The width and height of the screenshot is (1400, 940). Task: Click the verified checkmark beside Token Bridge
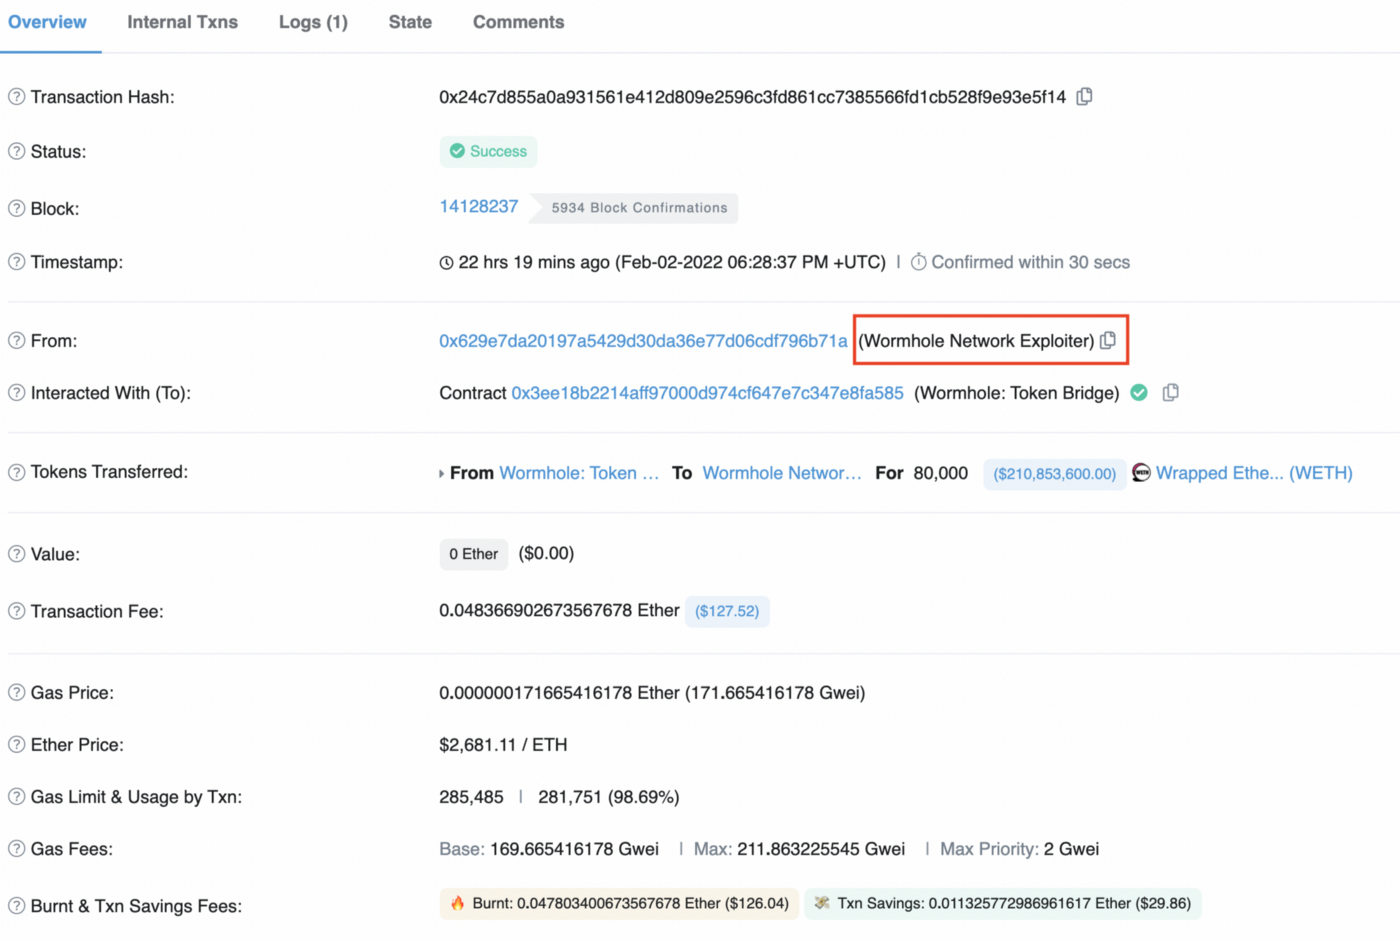pos(1139,393)
